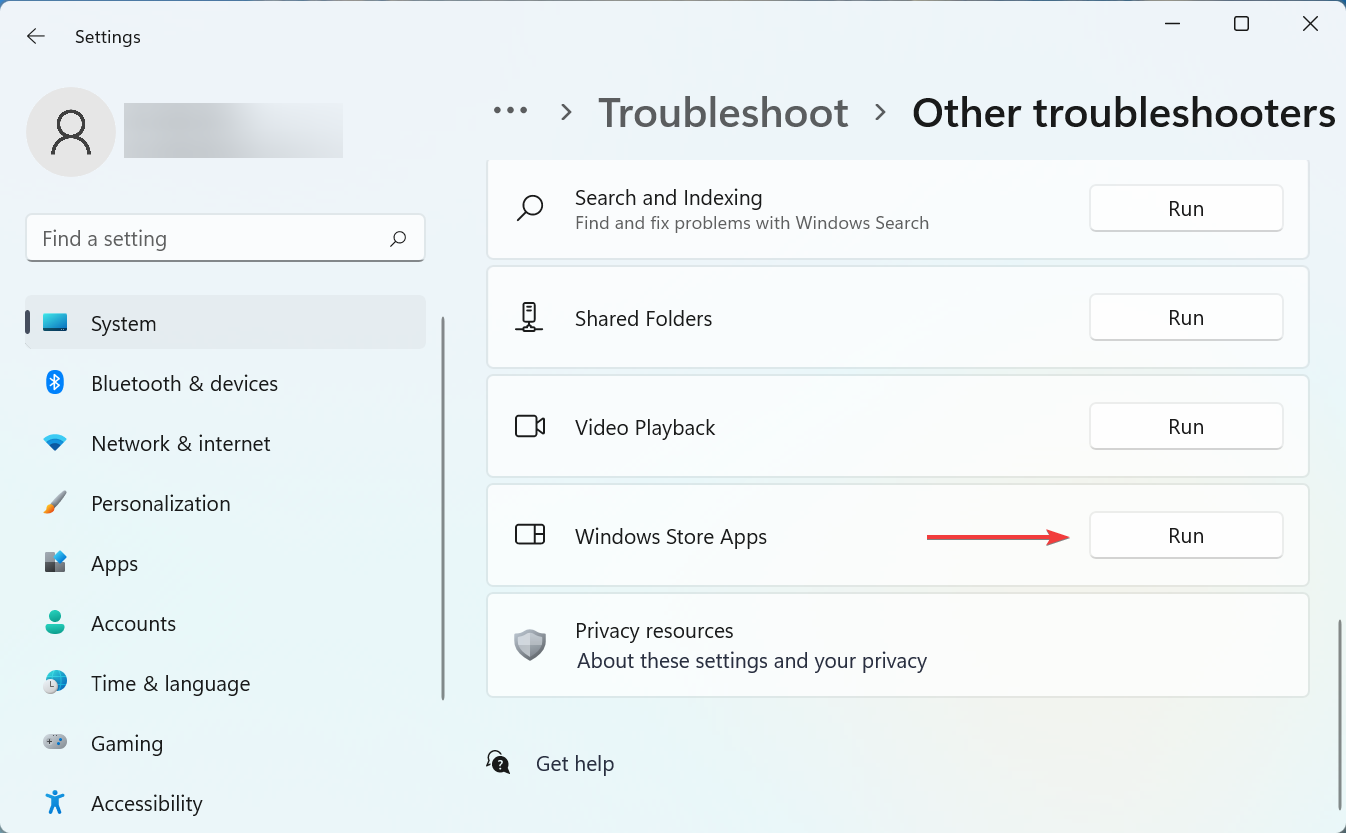The height and width of the screenshot is (833, 1346).
Task: Click the Get help question icon
Action: click(x=497, y=762)
